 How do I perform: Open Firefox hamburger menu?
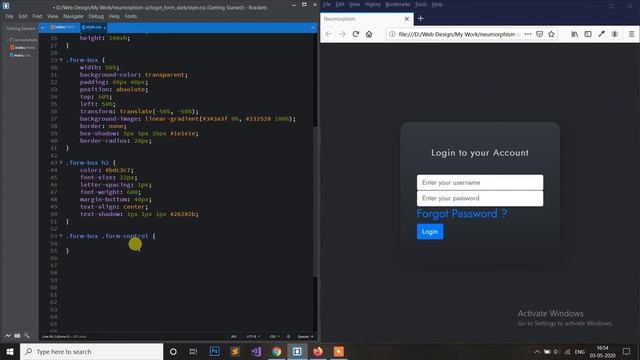[x=631, y=34]
